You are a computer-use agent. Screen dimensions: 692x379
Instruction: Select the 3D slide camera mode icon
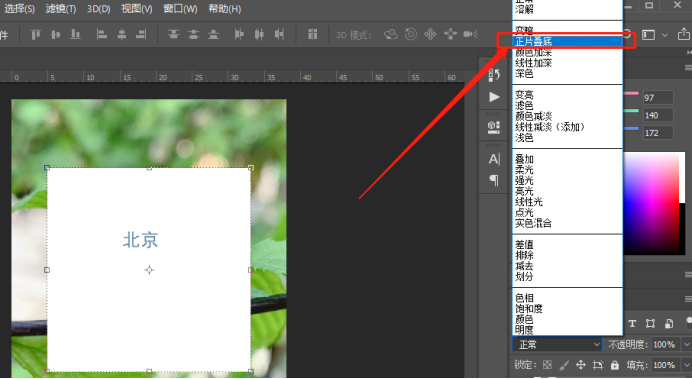pos(450,34)
